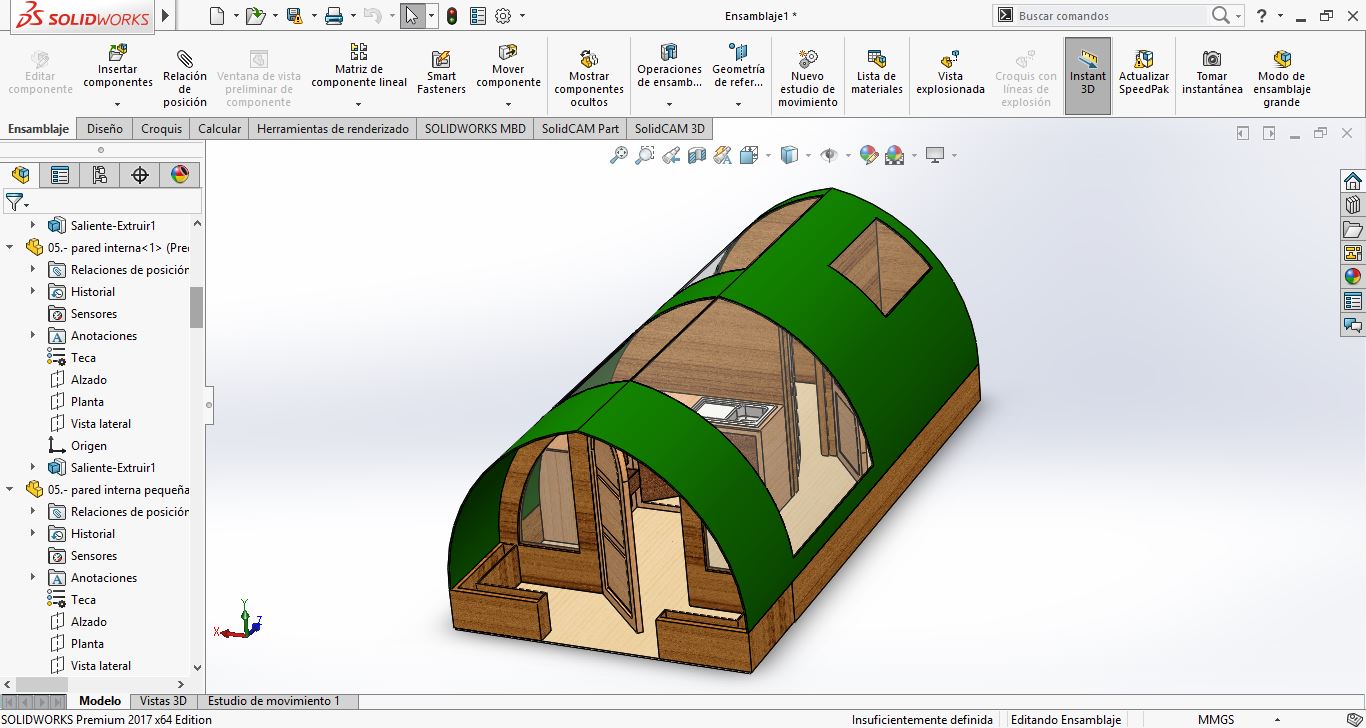
Task: Click the View Orientation cube icon
Action: [749, 155]
